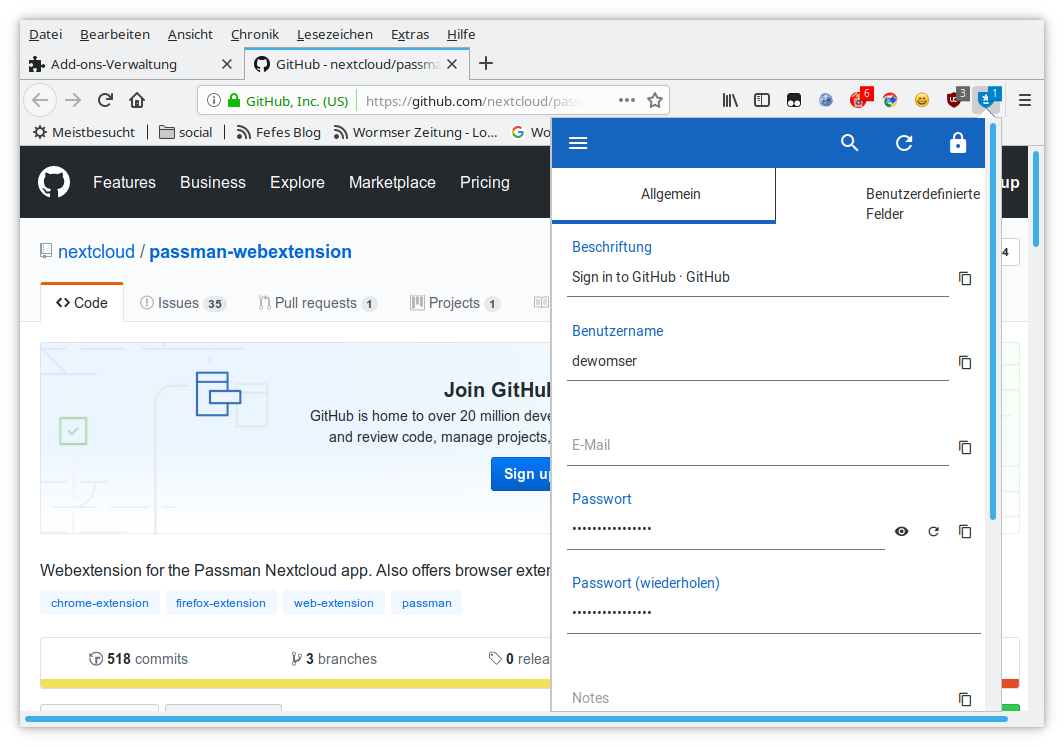Click the Passman extension toolbar icon
Viewport: 1064px width, 747px height.
[x=987, y=100]
